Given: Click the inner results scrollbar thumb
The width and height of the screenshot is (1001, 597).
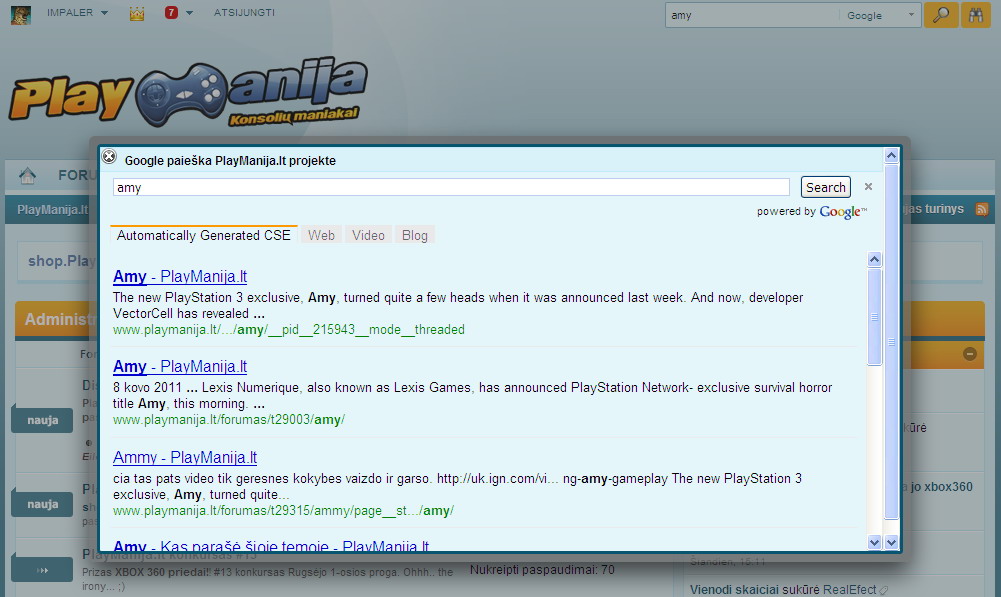Looking at the screenshot, I should [x=875, y=317].
